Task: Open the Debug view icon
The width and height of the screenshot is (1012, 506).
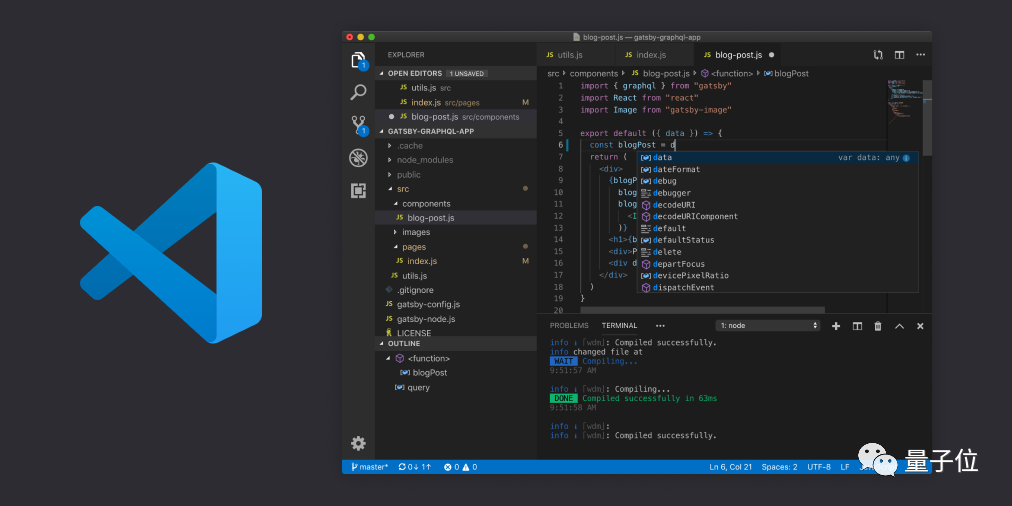Action: (x=358, y=158)
